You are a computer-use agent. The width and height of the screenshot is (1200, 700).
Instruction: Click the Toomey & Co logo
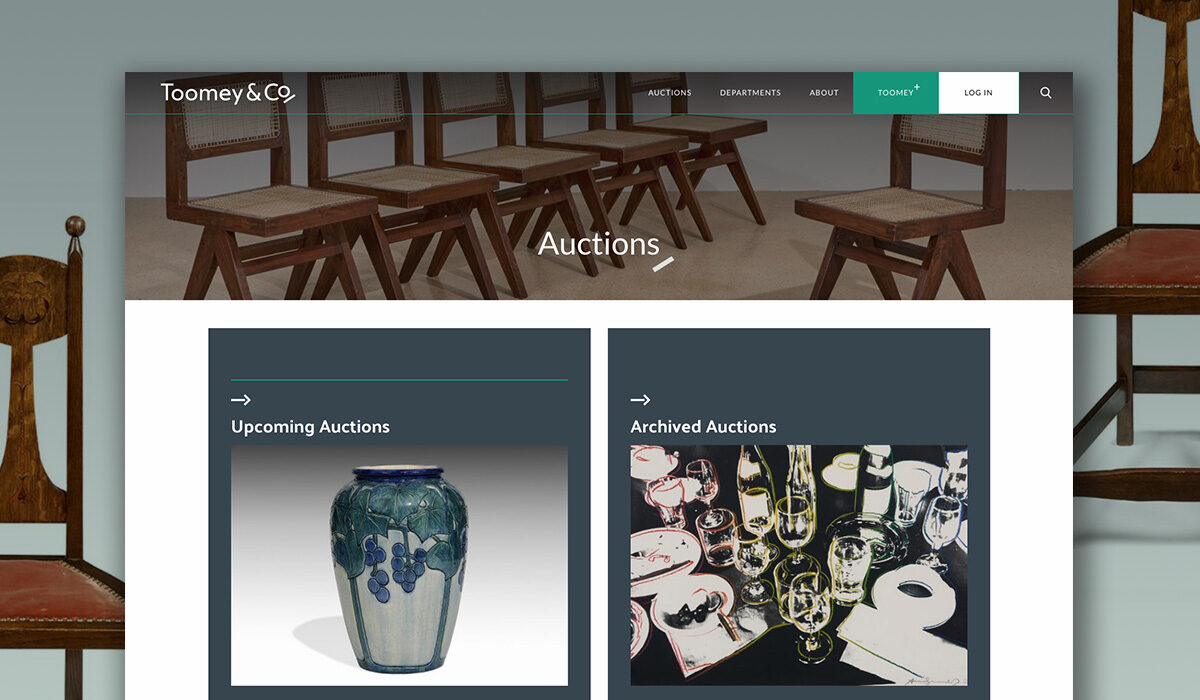point(228,93)
